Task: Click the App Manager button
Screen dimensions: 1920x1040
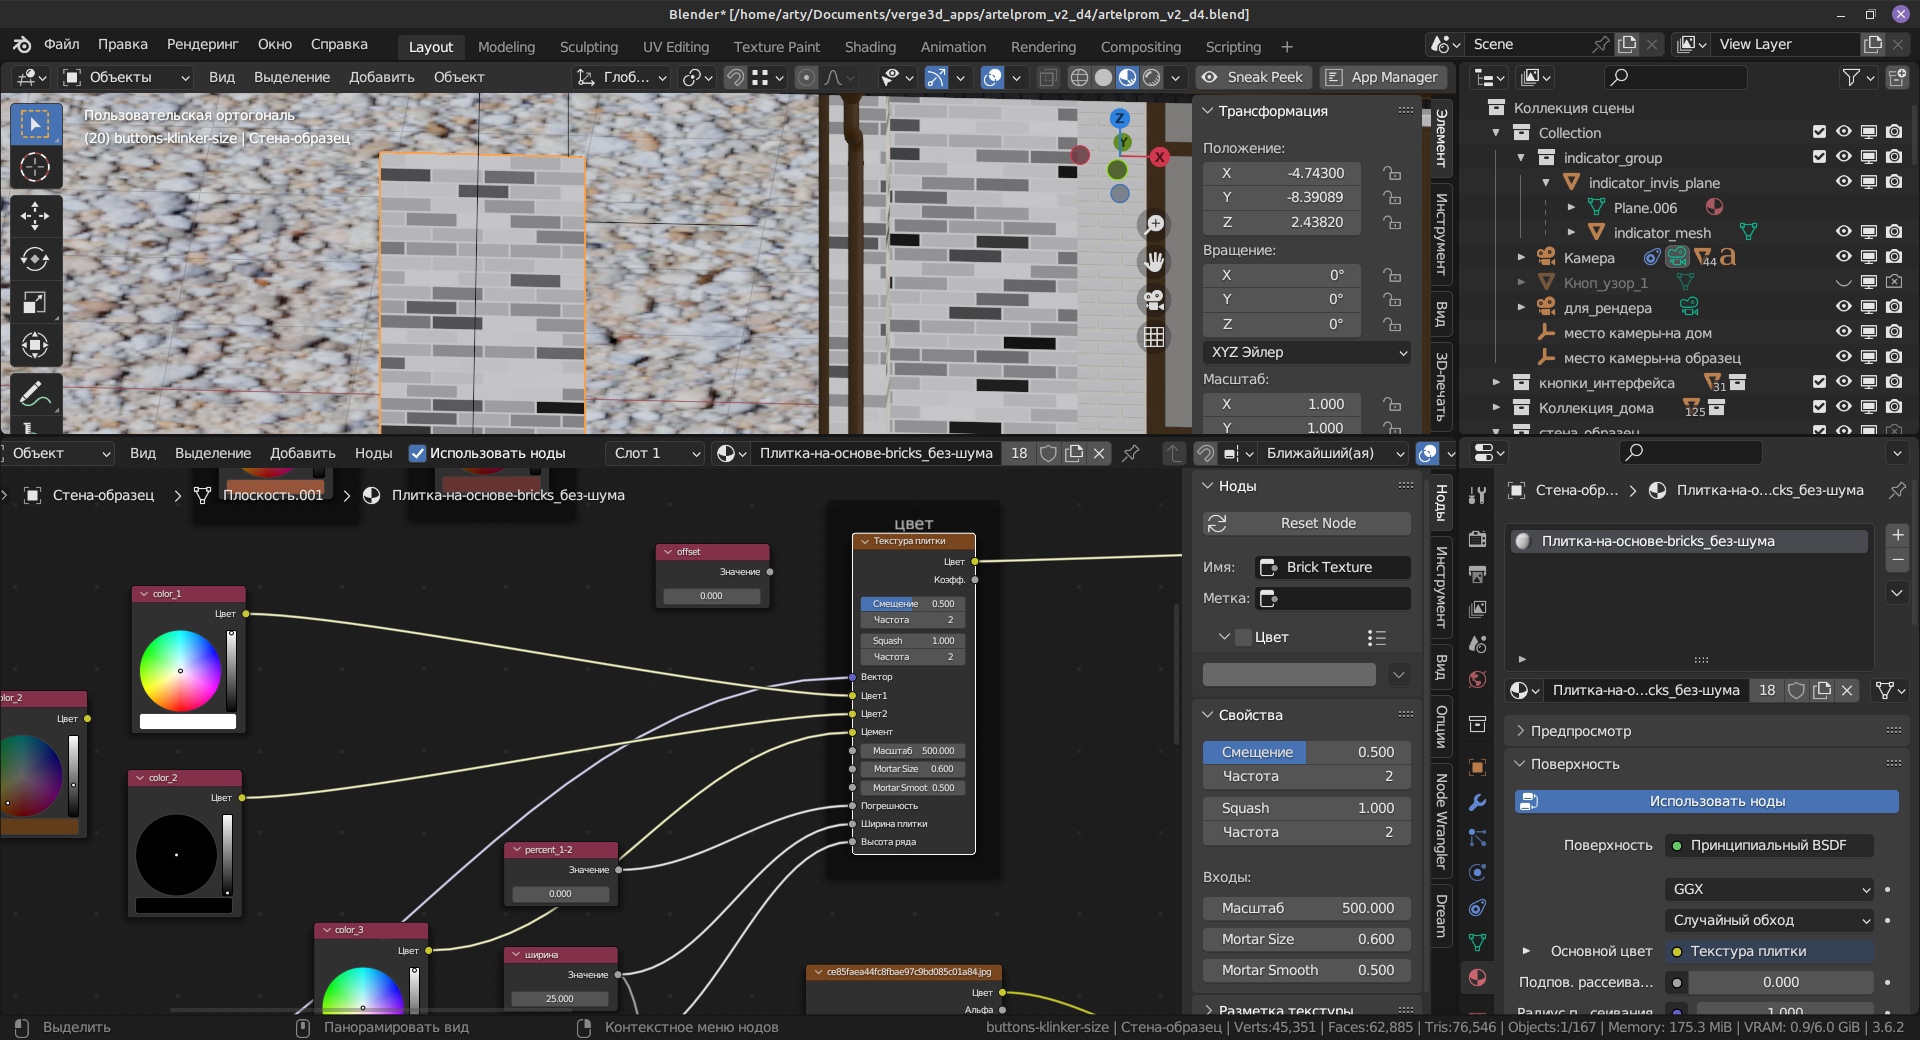Action: tap(1384, 77)
